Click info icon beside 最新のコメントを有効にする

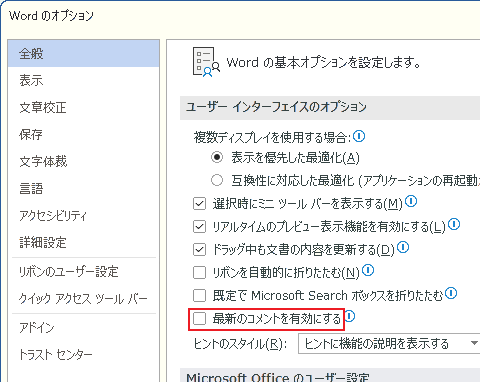click(349, 316)
